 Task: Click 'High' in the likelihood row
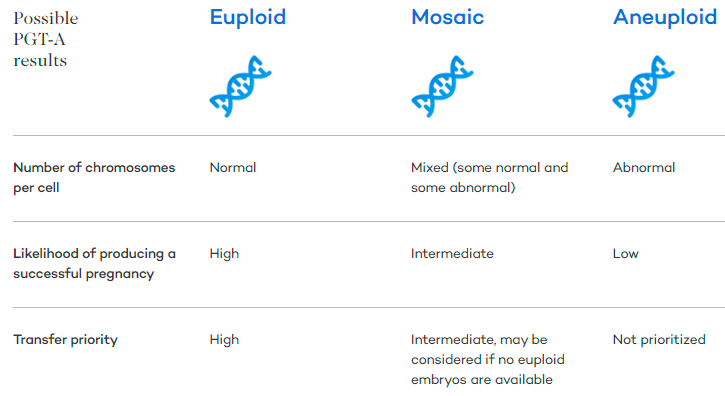coord(224,254)
